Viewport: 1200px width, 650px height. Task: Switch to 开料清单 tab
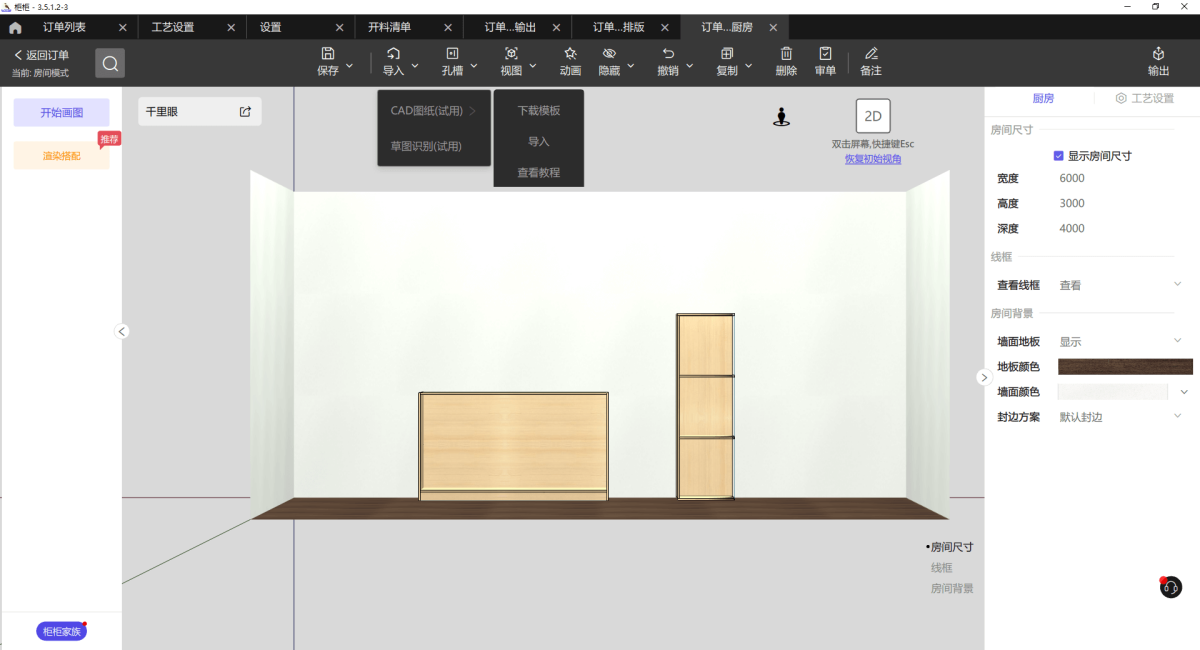coord(389,27)
